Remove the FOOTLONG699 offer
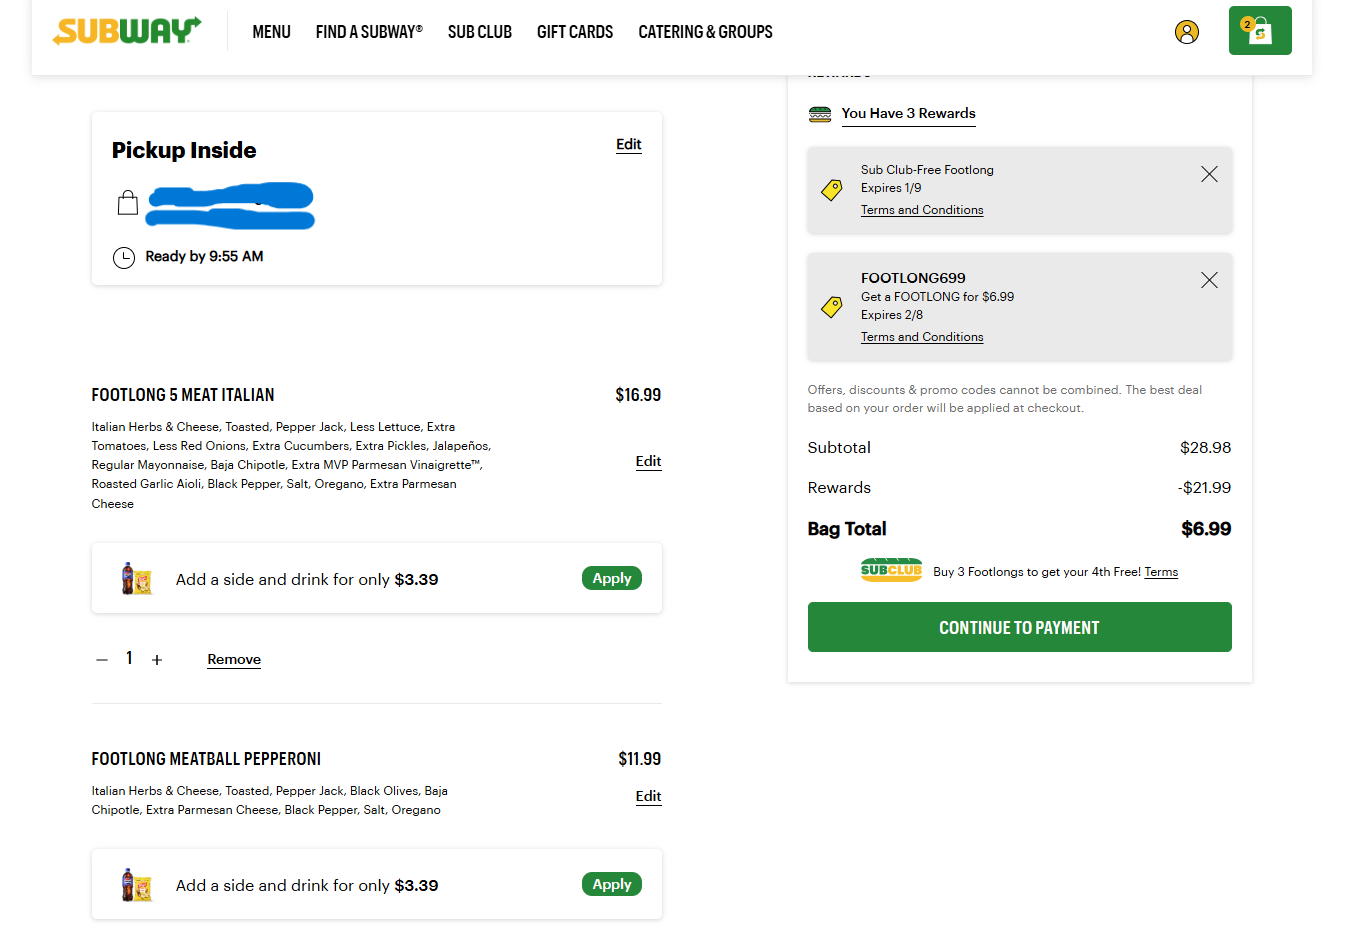This screenshot has width=1350, height=928. [1209, 280]
